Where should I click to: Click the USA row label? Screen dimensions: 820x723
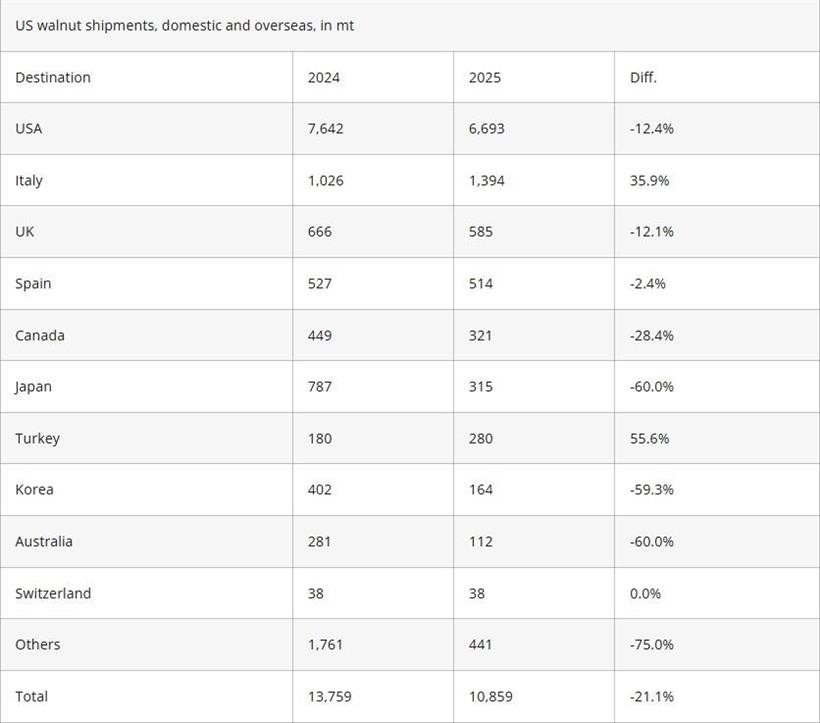[x=29, y=129]
